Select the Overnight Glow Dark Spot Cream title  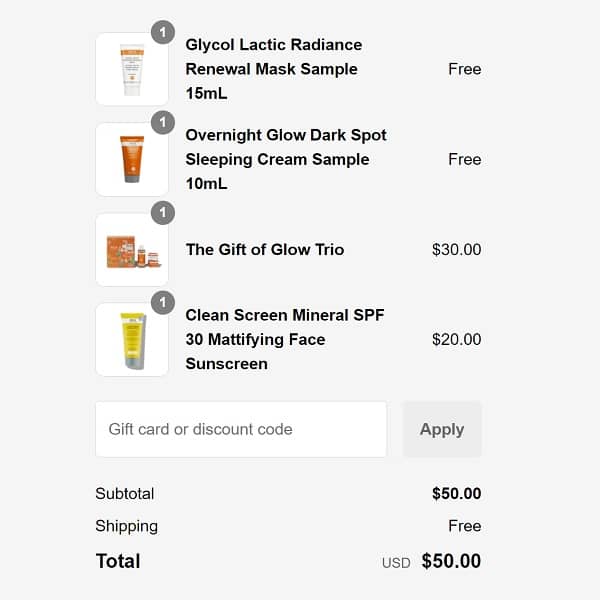pyautogui.click(x=285, y=159)
